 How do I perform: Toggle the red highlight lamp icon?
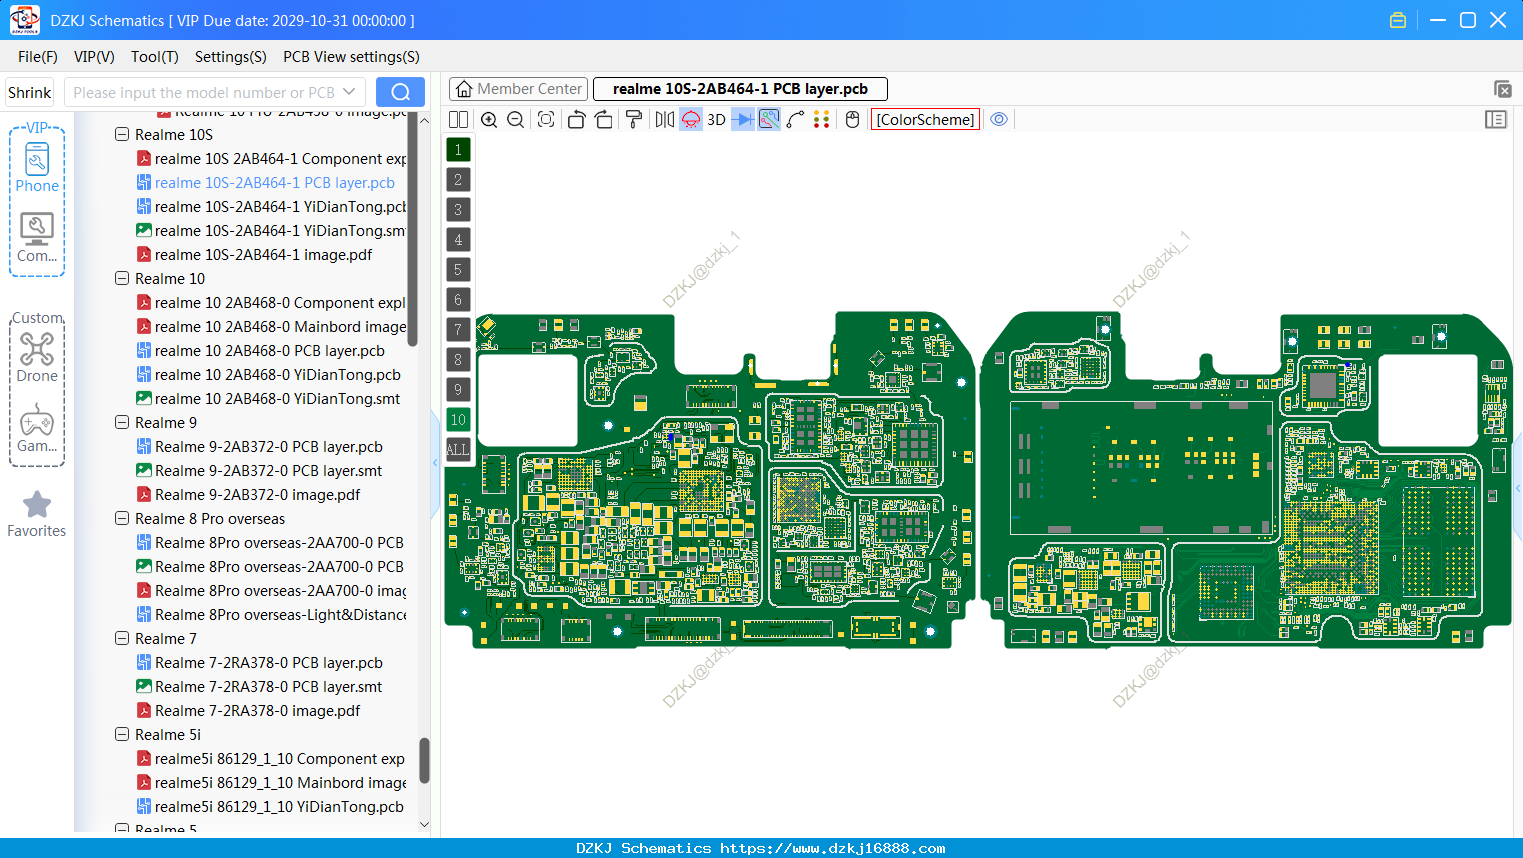(x=691, y=120)
